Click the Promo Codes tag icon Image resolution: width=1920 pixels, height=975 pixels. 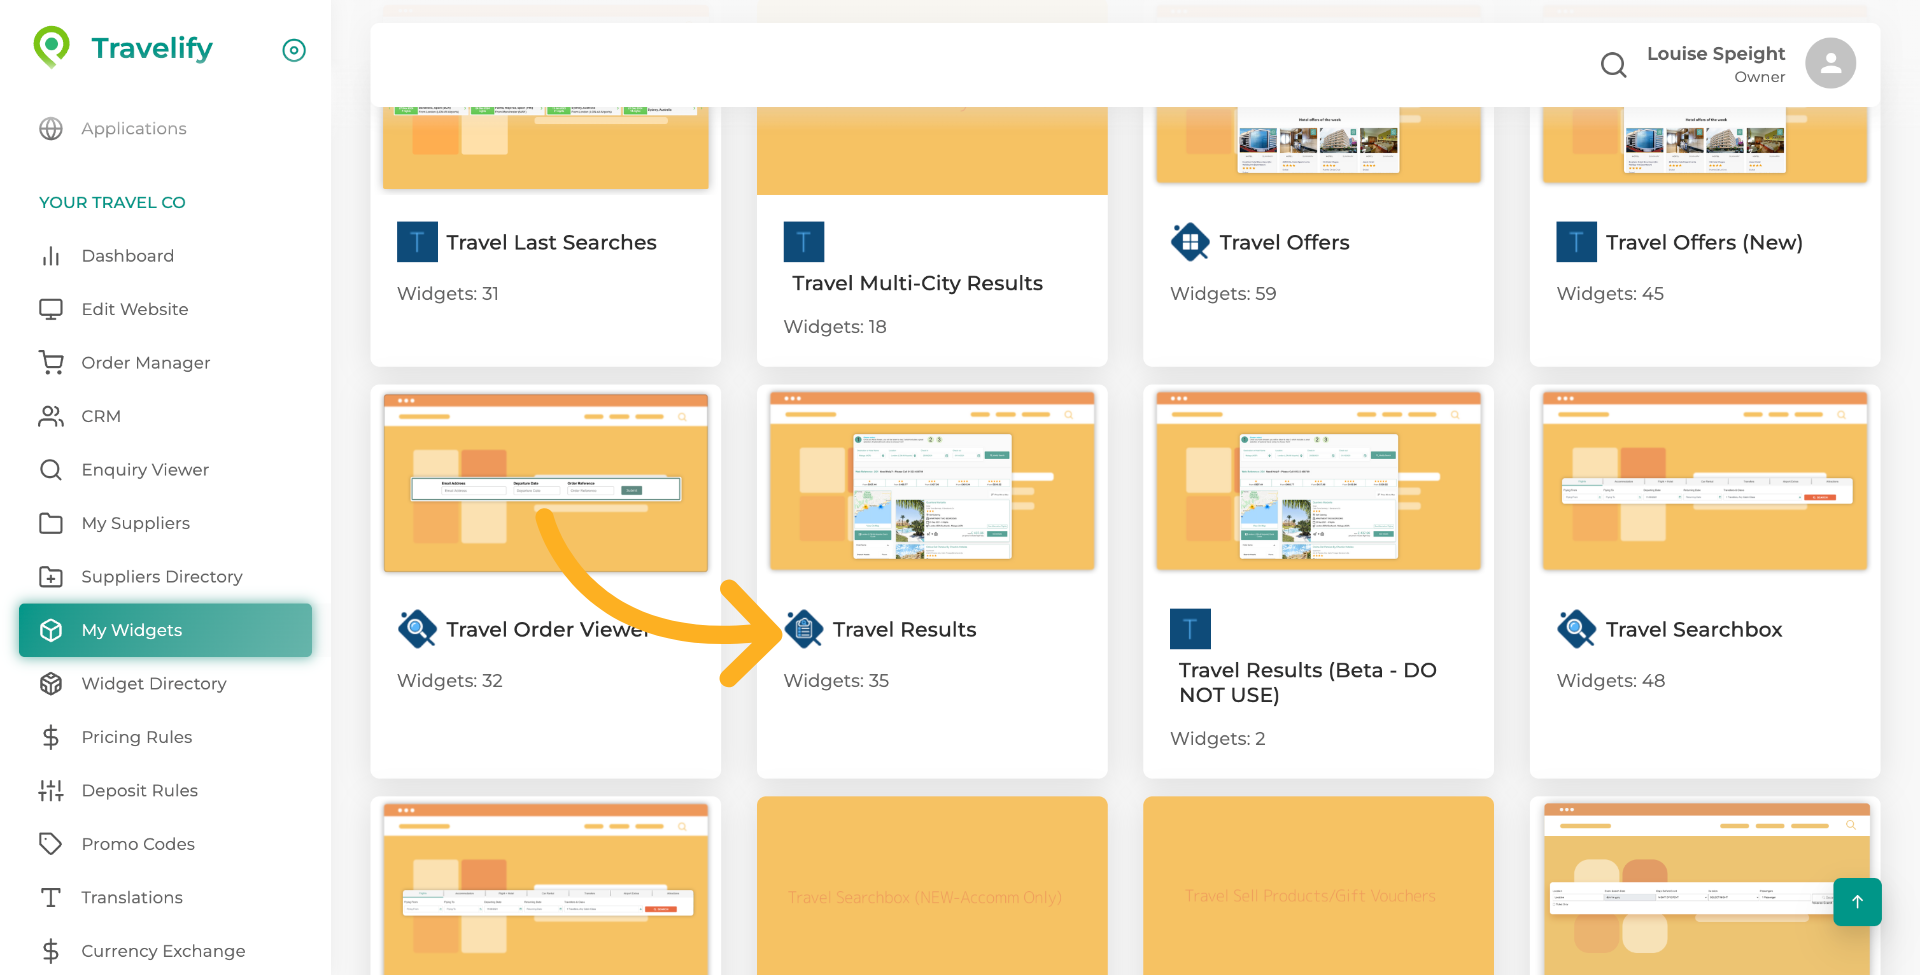[x=51, y=844]
